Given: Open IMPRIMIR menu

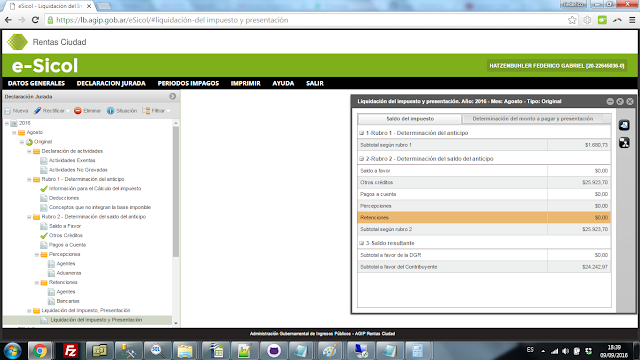Looking at the screenshot, I should [245, 83].
